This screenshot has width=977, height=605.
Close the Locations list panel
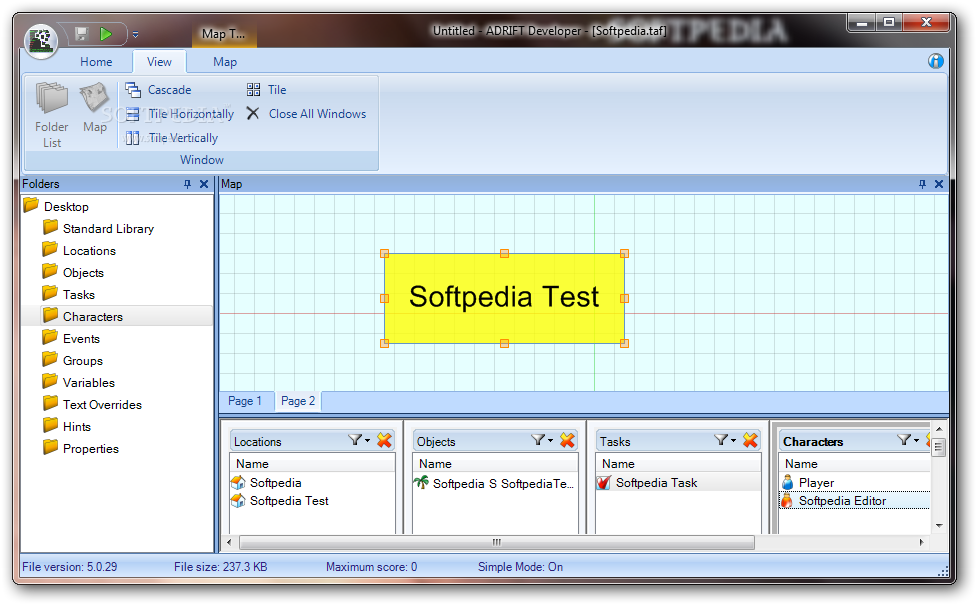pos(384,441)
